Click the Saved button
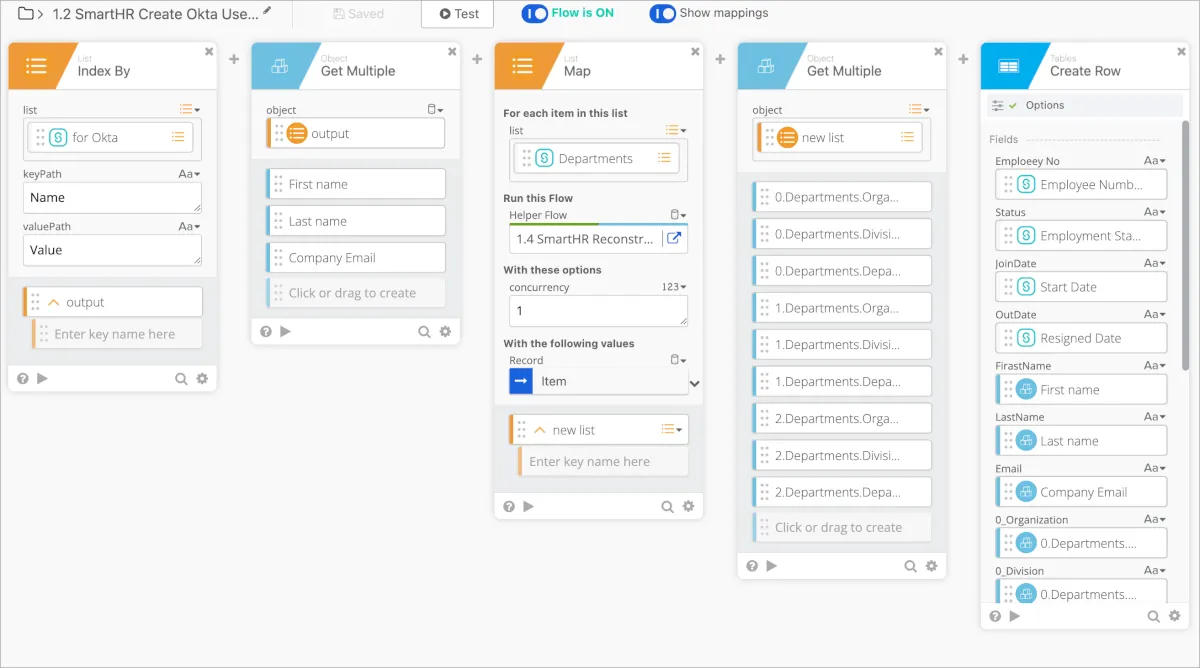1200x668 pixels. pyautogui.click(x=358, y=14)
